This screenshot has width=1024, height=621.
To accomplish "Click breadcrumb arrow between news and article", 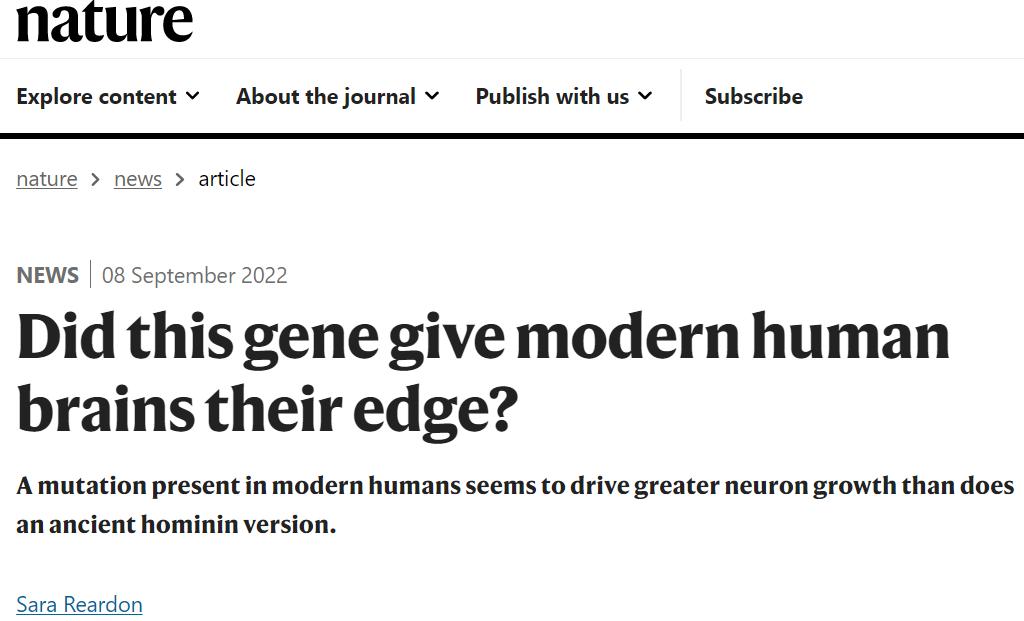I will pyautogui.click(x=180, y=180).
